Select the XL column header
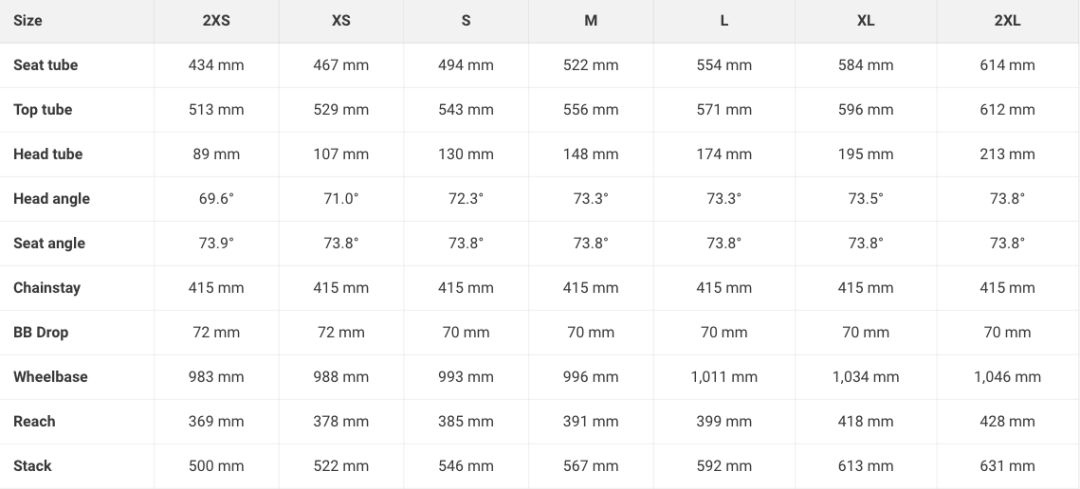1080x489 pixels. point(866,20)
